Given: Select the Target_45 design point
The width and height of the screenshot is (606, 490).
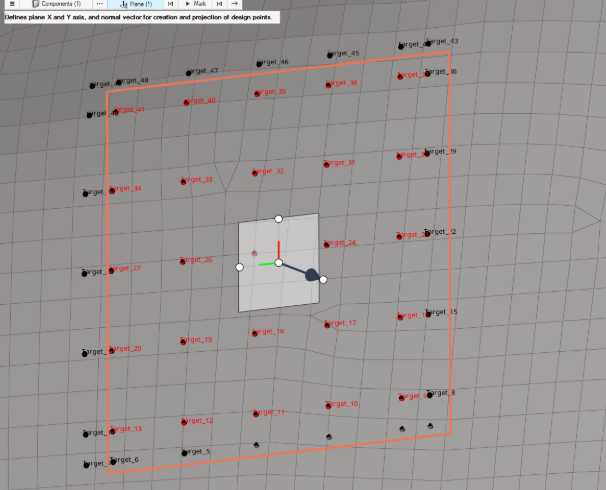Looking at the screenshot, I should 330,55.
